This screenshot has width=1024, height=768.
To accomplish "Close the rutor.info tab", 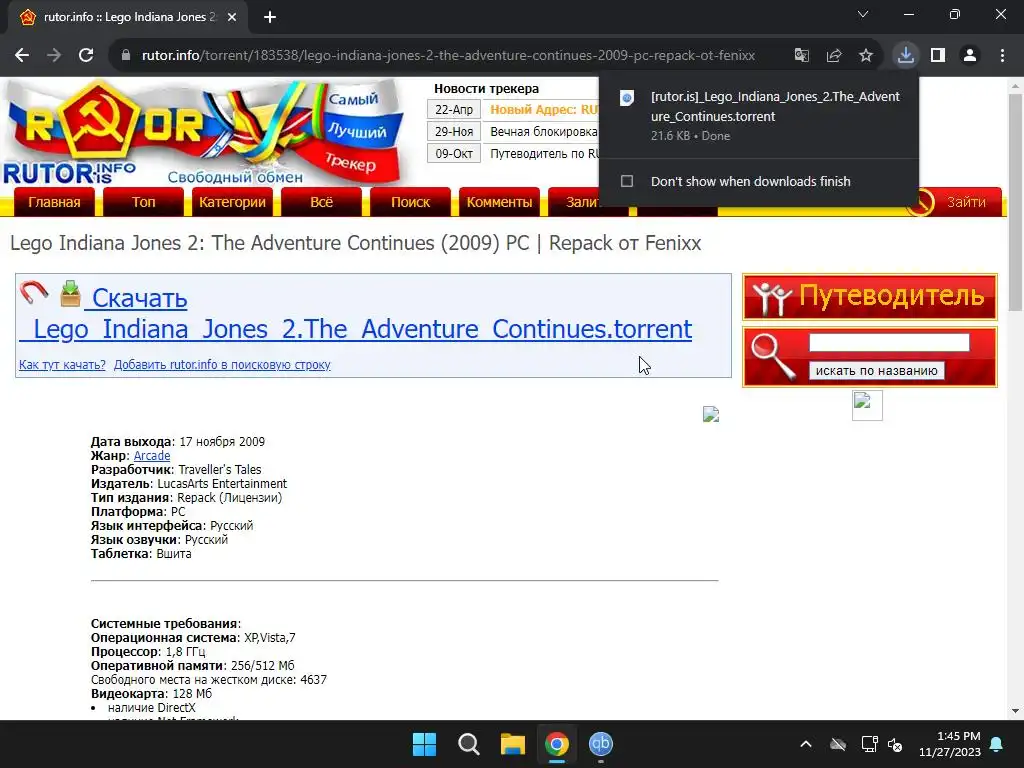I will click(x=232, y=17).
